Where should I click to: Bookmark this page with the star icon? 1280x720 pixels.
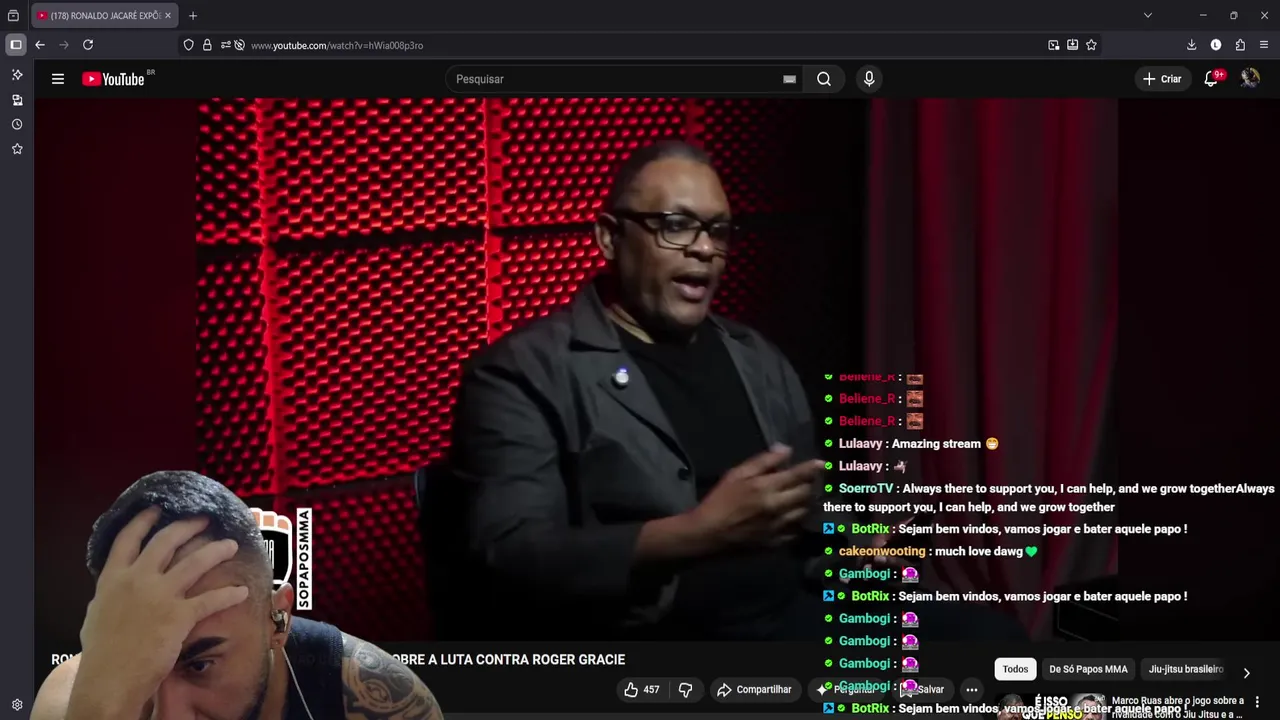pos(1091,45)
